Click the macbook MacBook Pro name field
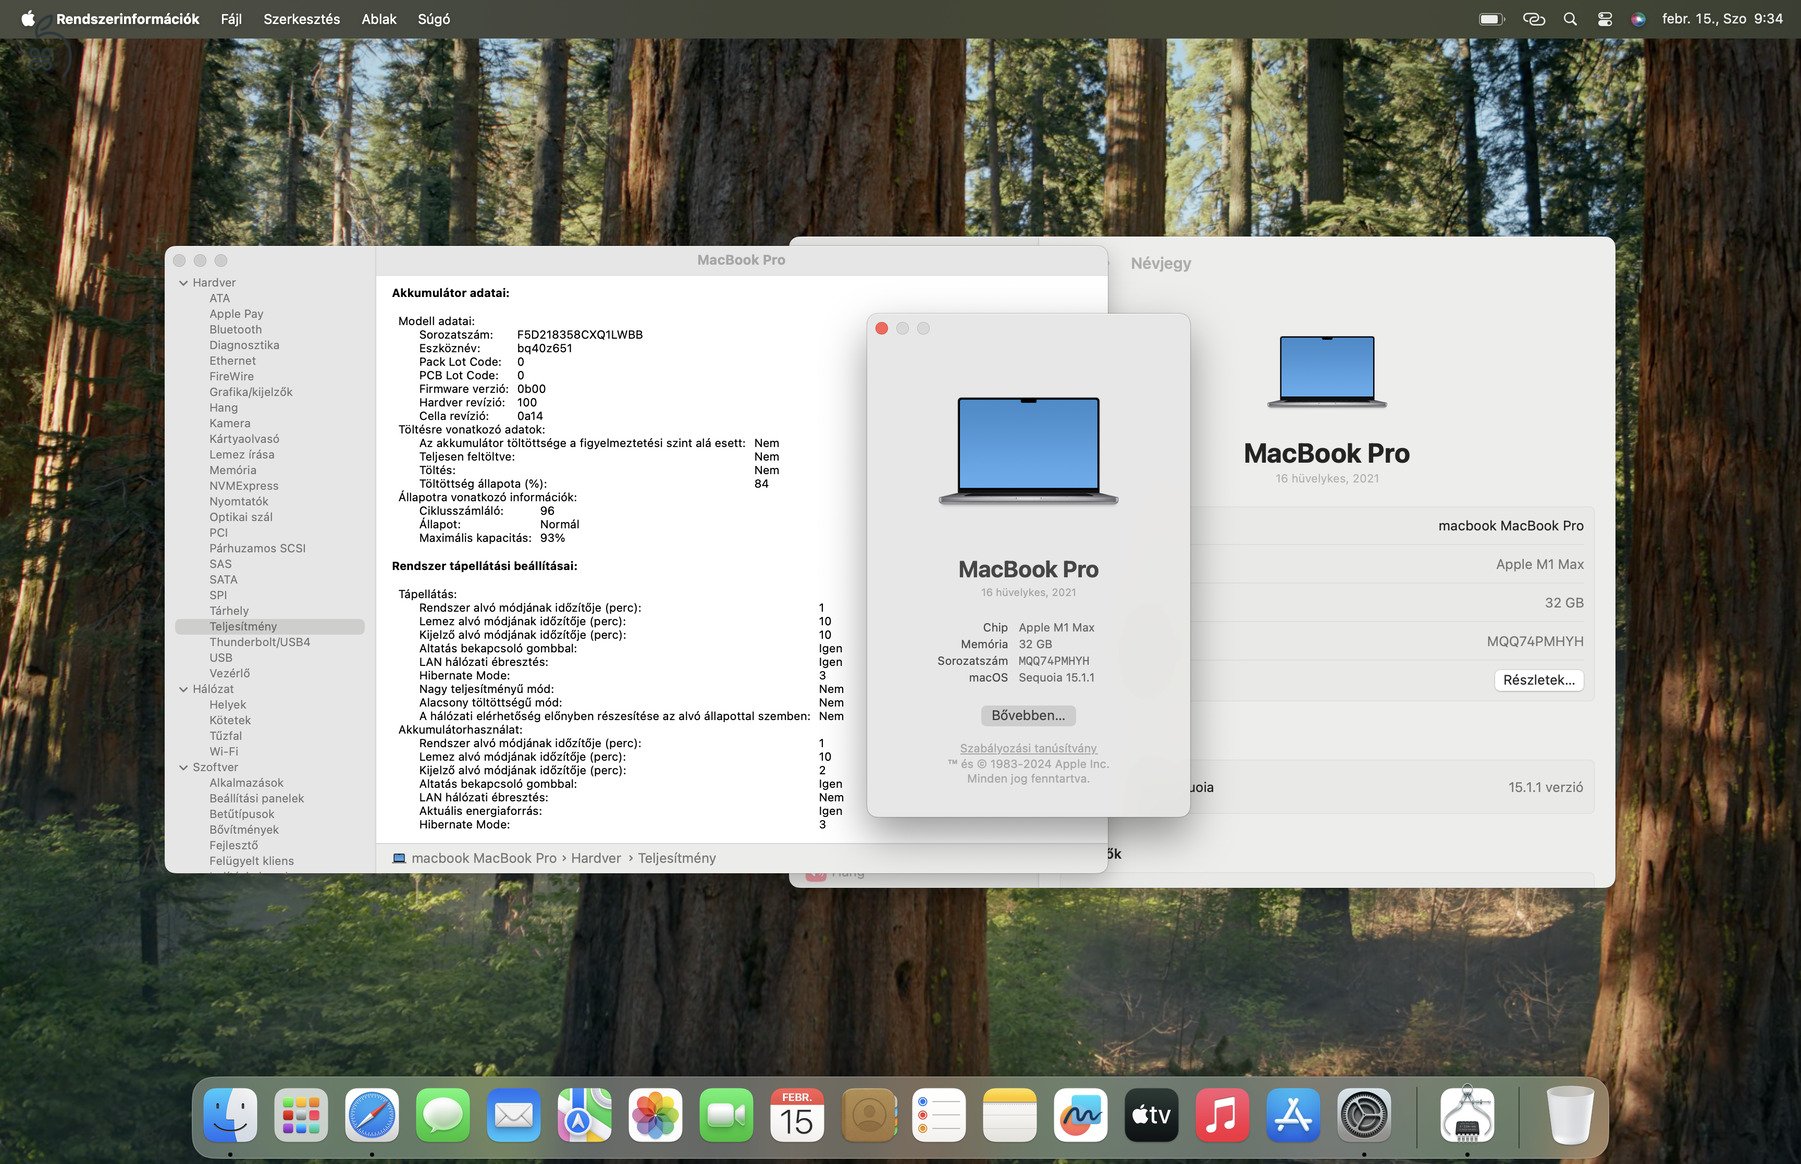 point(1511,526)
